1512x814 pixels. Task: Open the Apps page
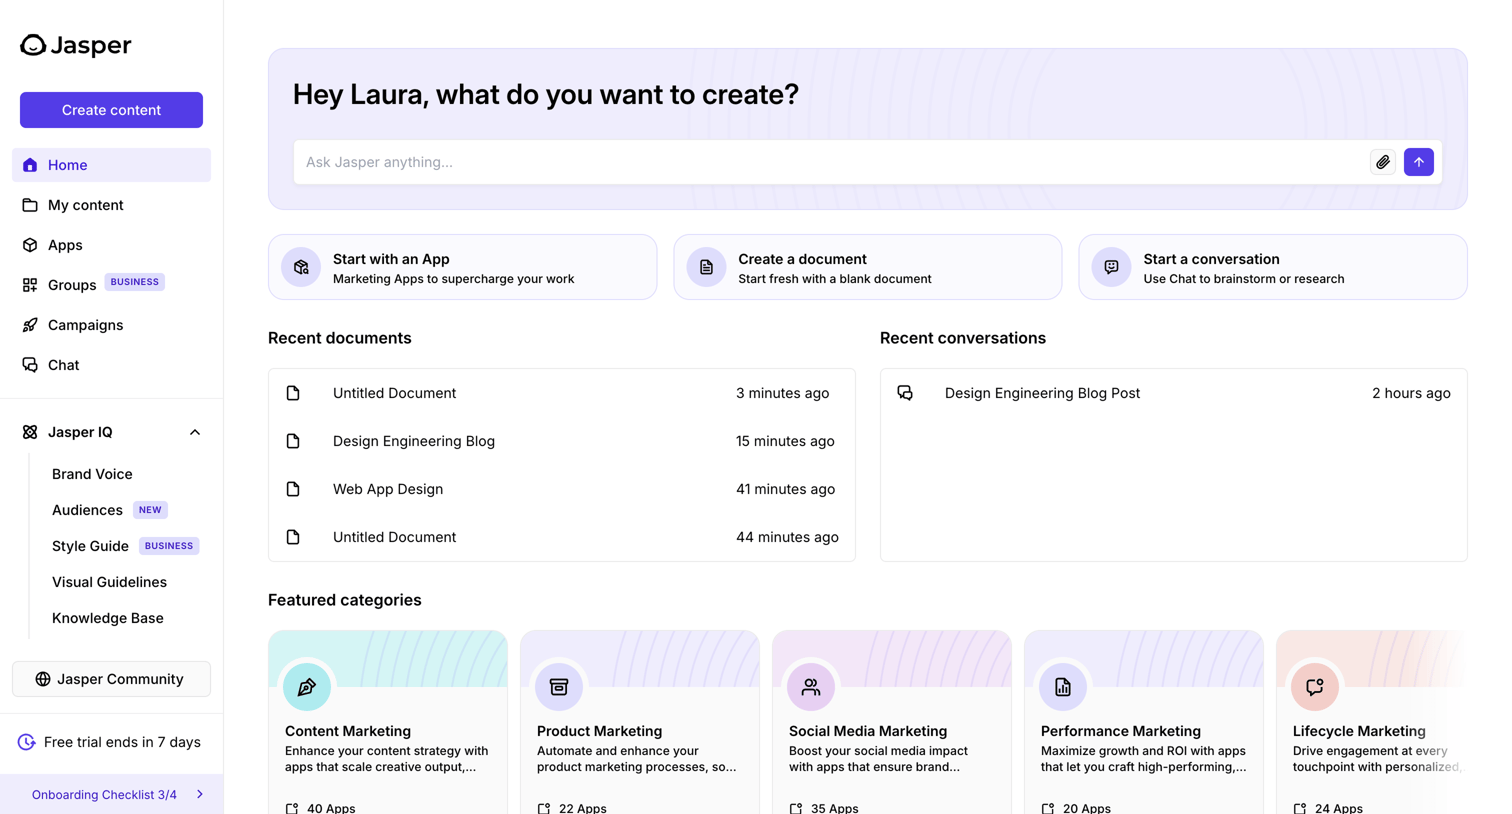tap(111, 245)
